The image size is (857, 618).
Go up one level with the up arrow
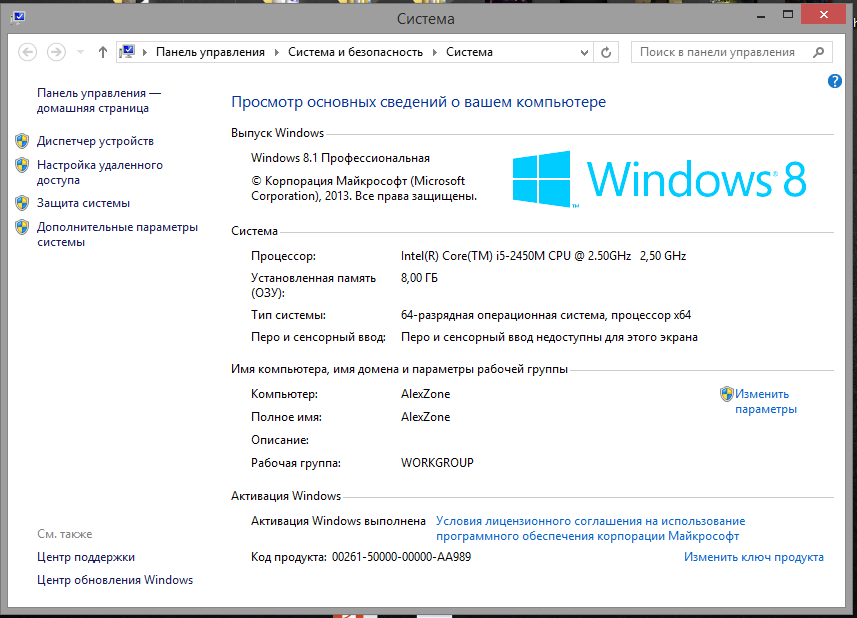click(103, 52)
